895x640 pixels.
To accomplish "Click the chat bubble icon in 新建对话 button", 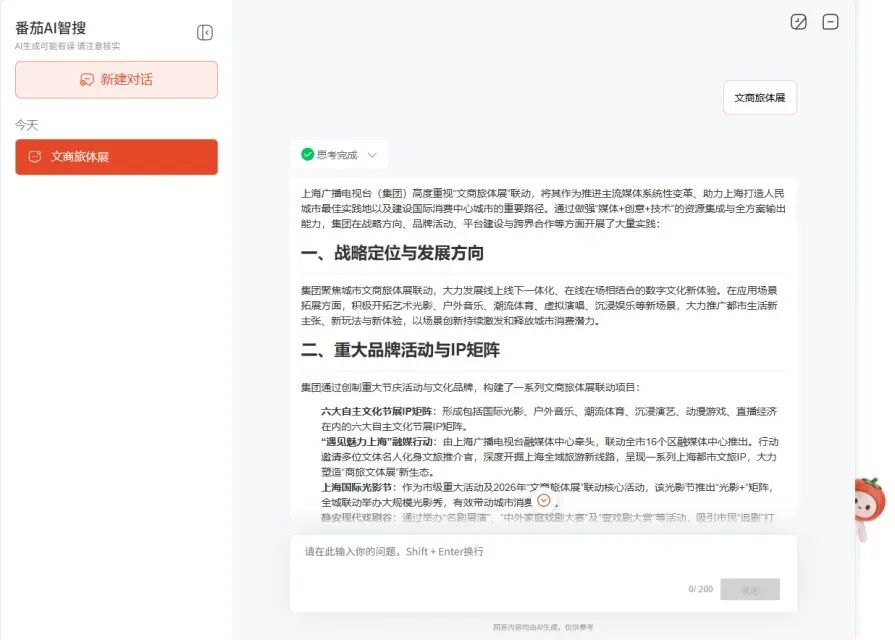I will pyautogui.click(x=87, y=79).
